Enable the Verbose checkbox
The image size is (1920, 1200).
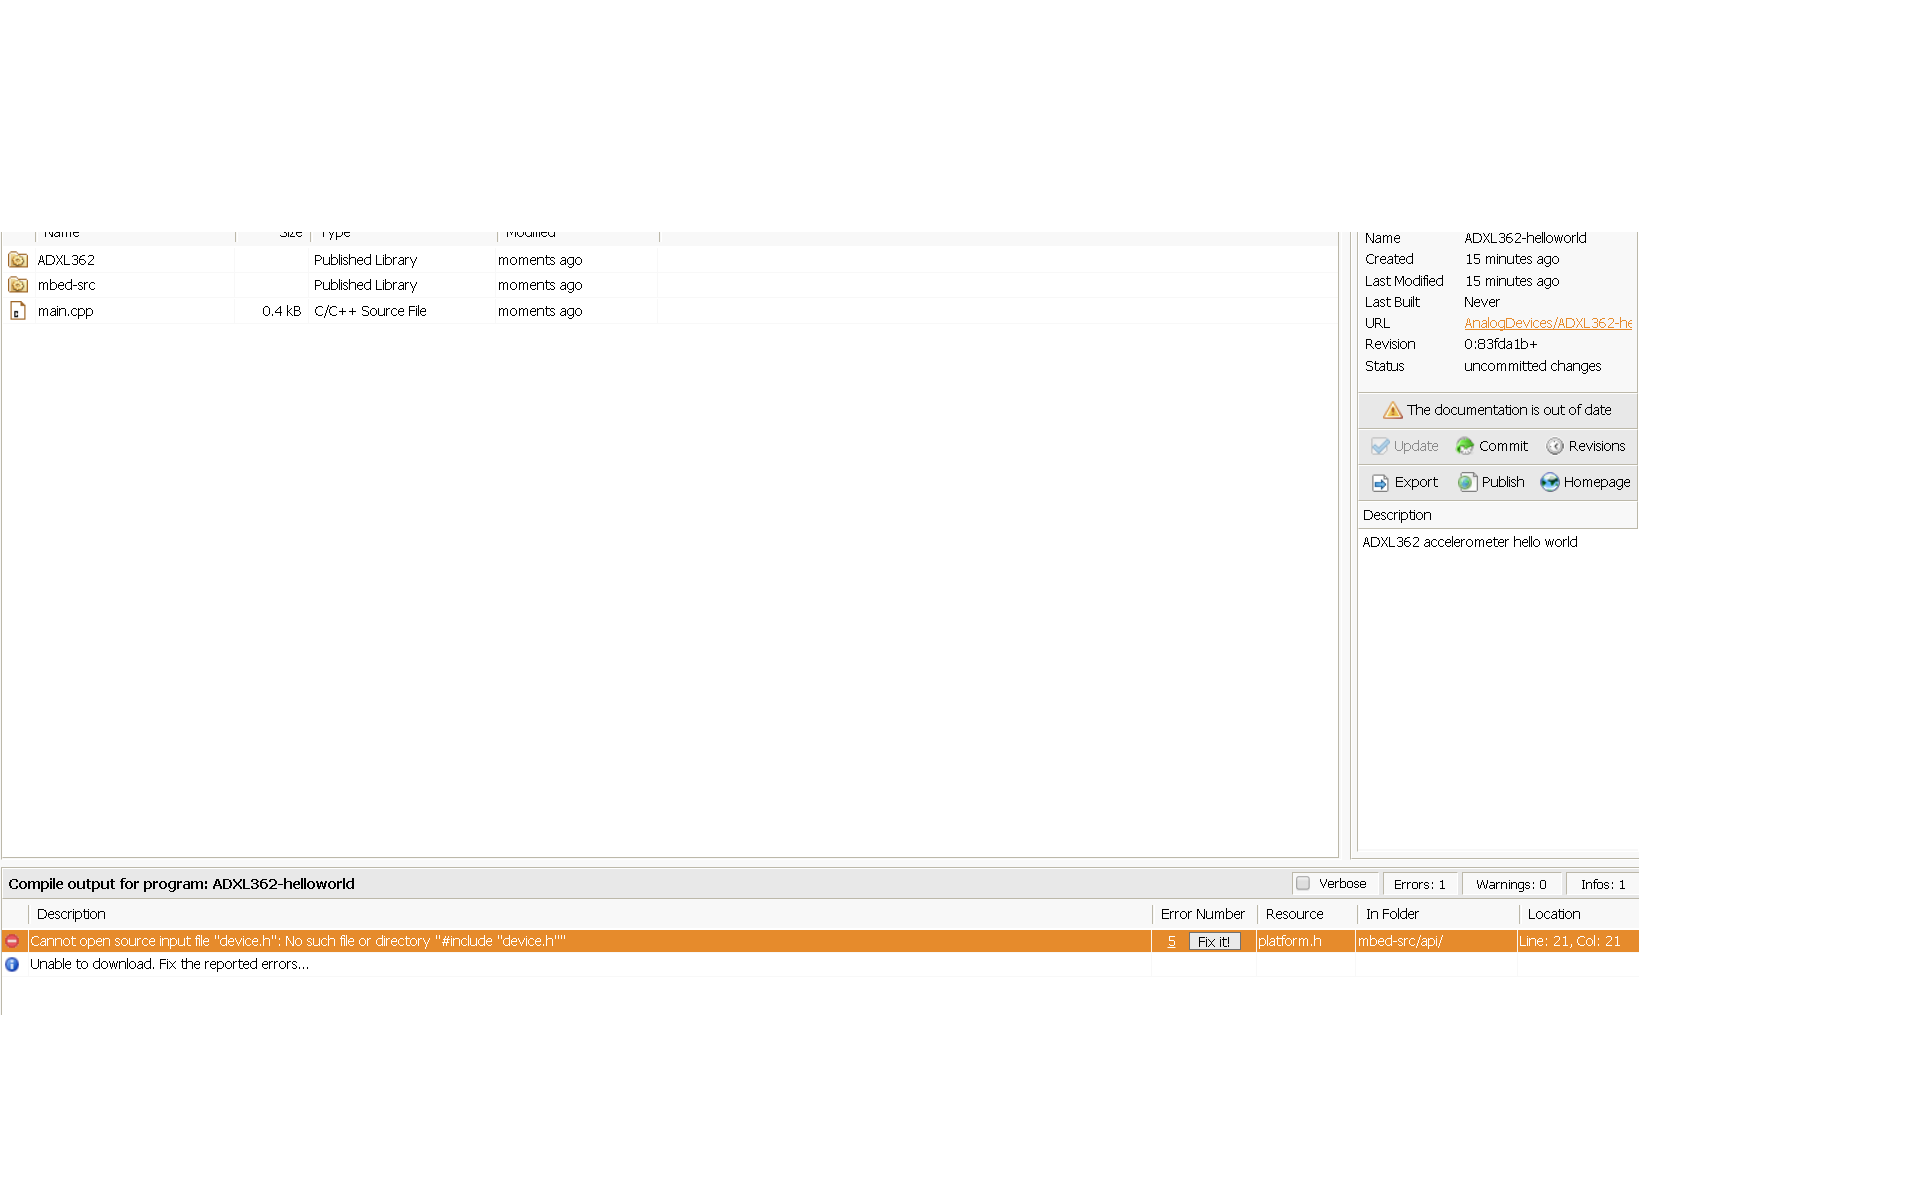pos(1303,883)
